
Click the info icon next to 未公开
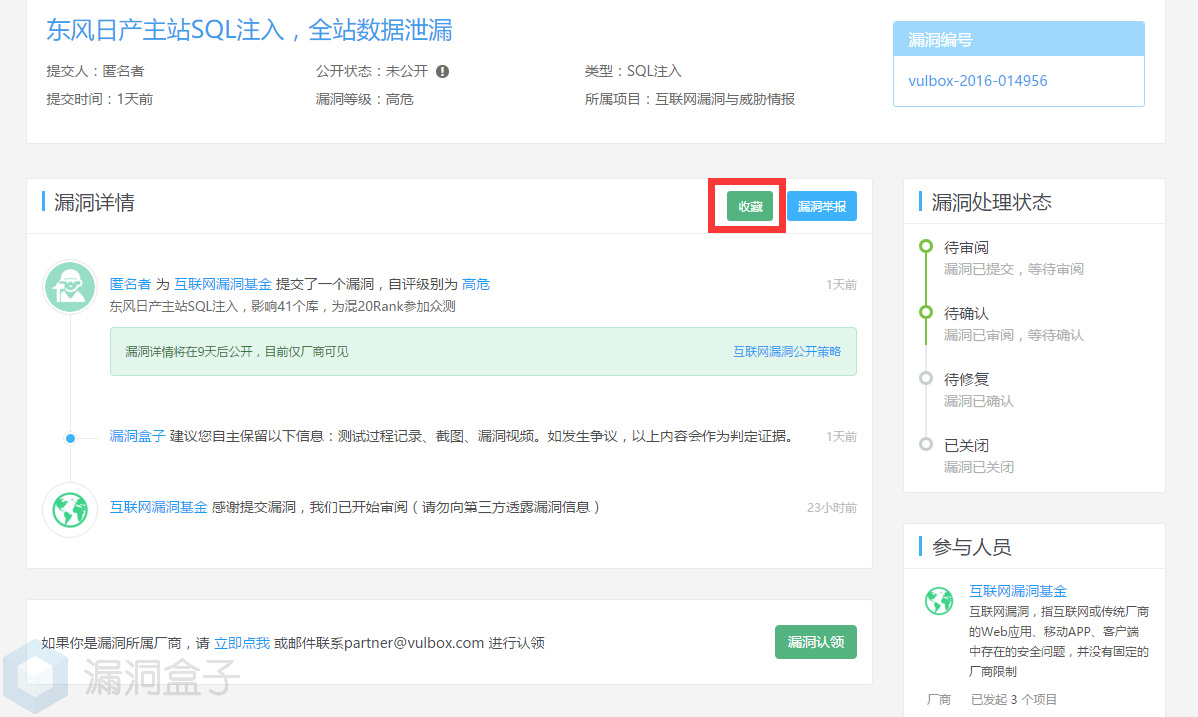442,71
